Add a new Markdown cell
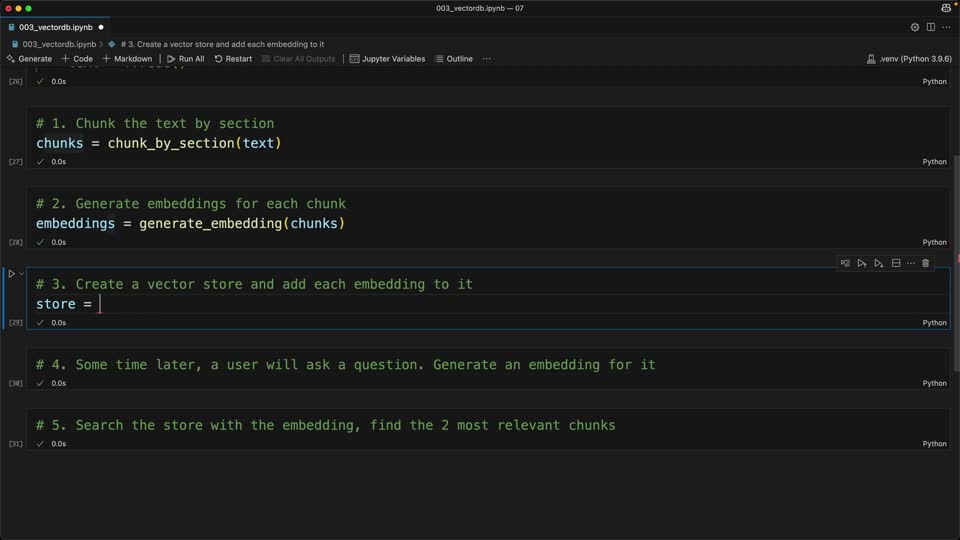Viewport: 960px width, 540px height. [127, 59]
